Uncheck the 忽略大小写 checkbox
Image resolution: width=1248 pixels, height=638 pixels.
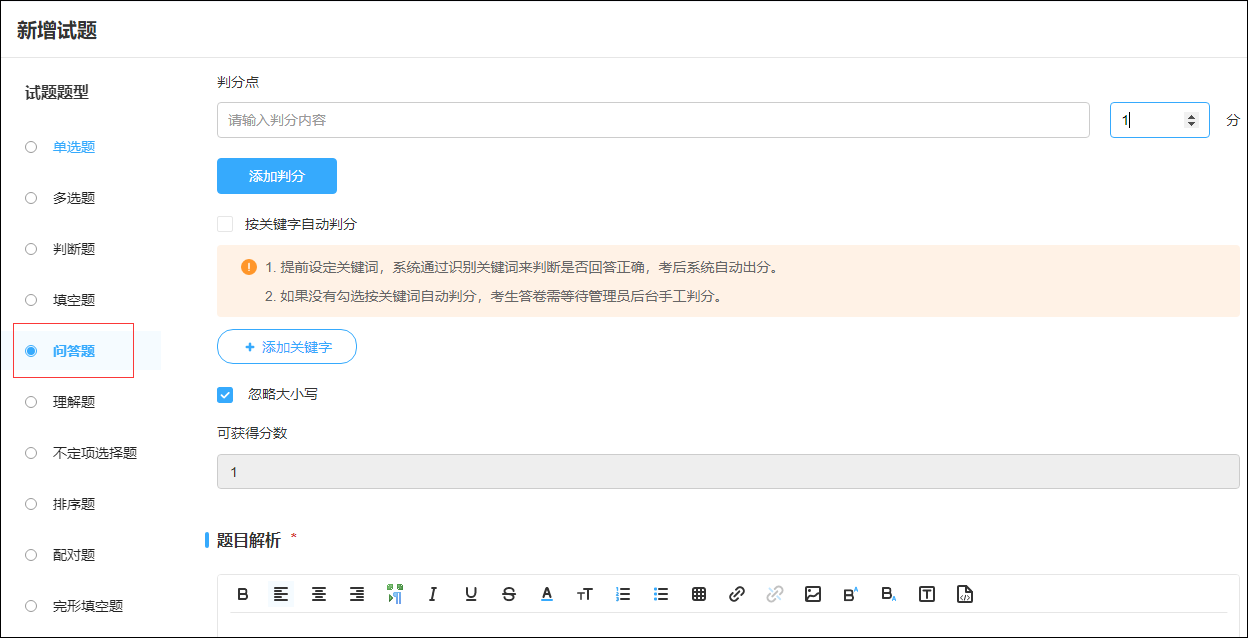pyautogui.click(x=225, y=395)
